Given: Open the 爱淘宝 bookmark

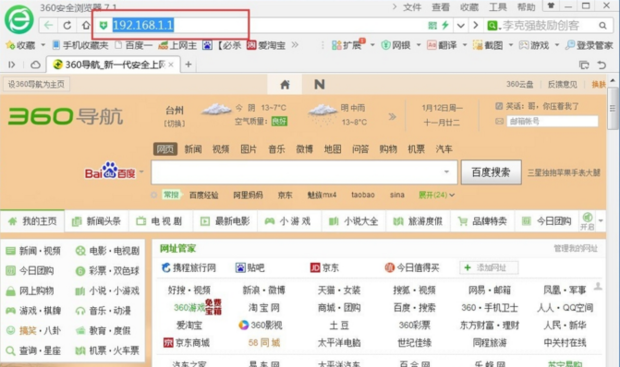Looking at the screenshot, I should coord(266,45).
